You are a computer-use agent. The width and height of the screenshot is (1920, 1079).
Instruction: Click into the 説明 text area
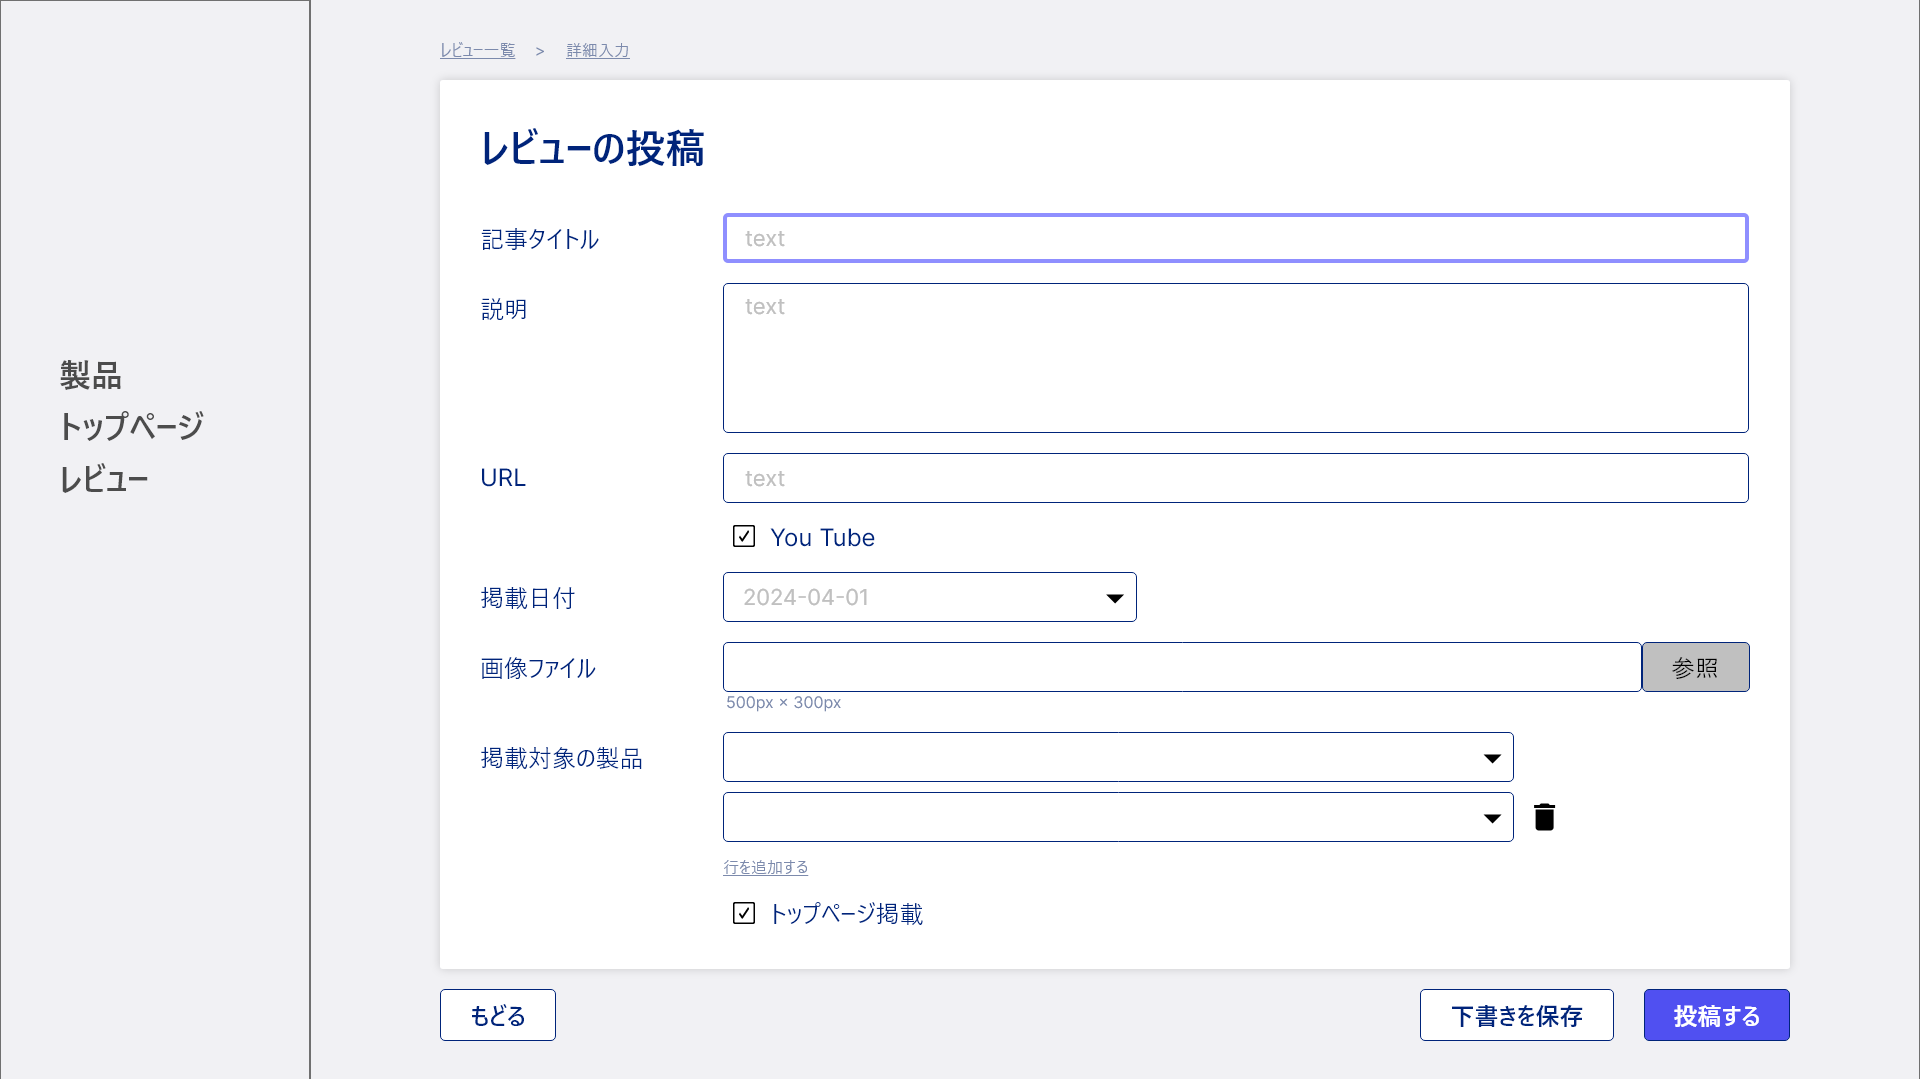(1236, 358)
